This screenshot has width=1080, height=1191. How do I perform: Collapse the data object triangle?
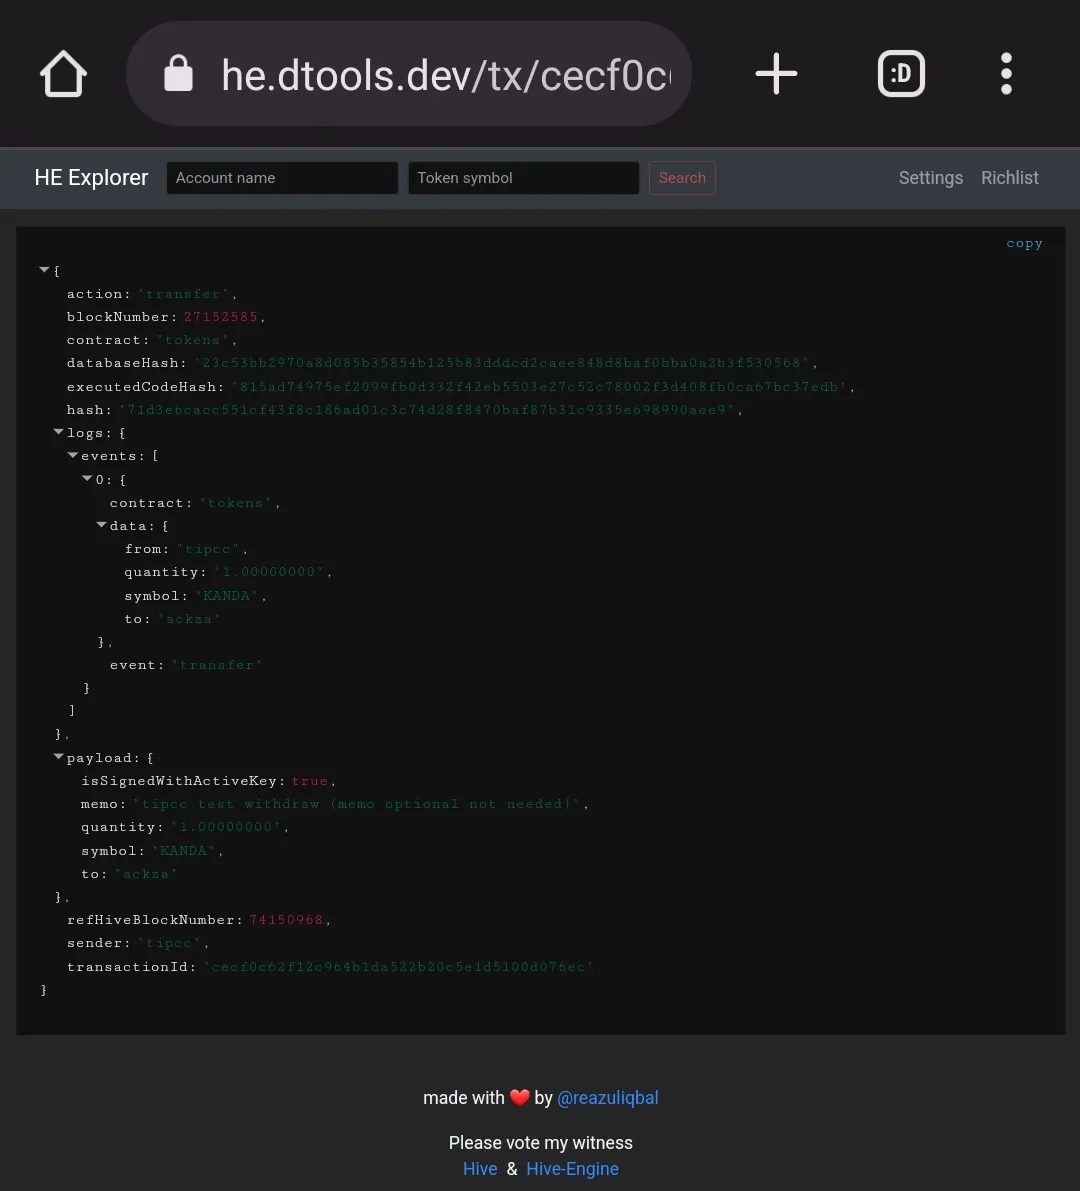(x=102, y=524)
